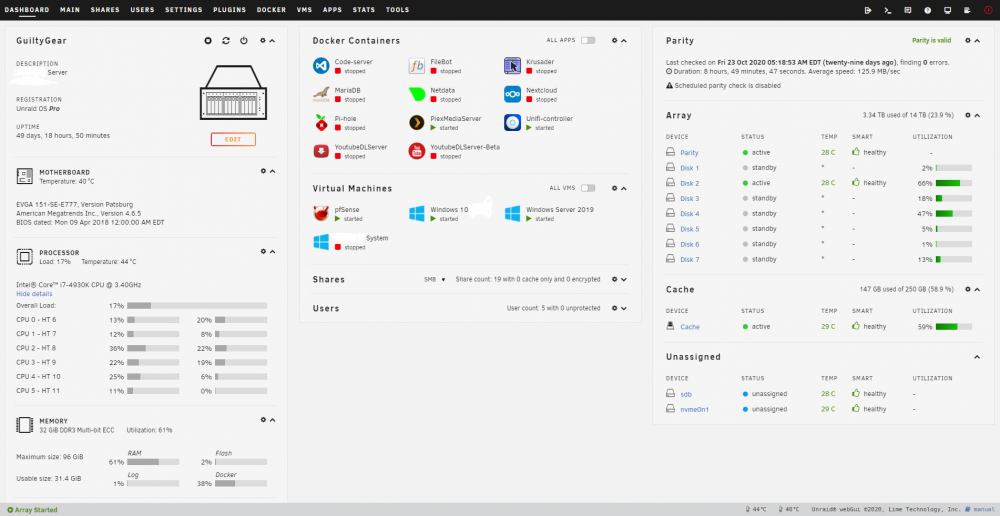Open the Code-server container icon

point(321,66)
